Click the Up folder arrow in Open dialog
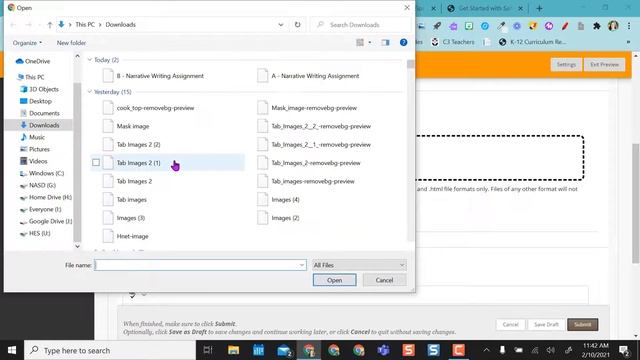Image resolution: width=640 pixels, height=360 pixels. [50, 25]
